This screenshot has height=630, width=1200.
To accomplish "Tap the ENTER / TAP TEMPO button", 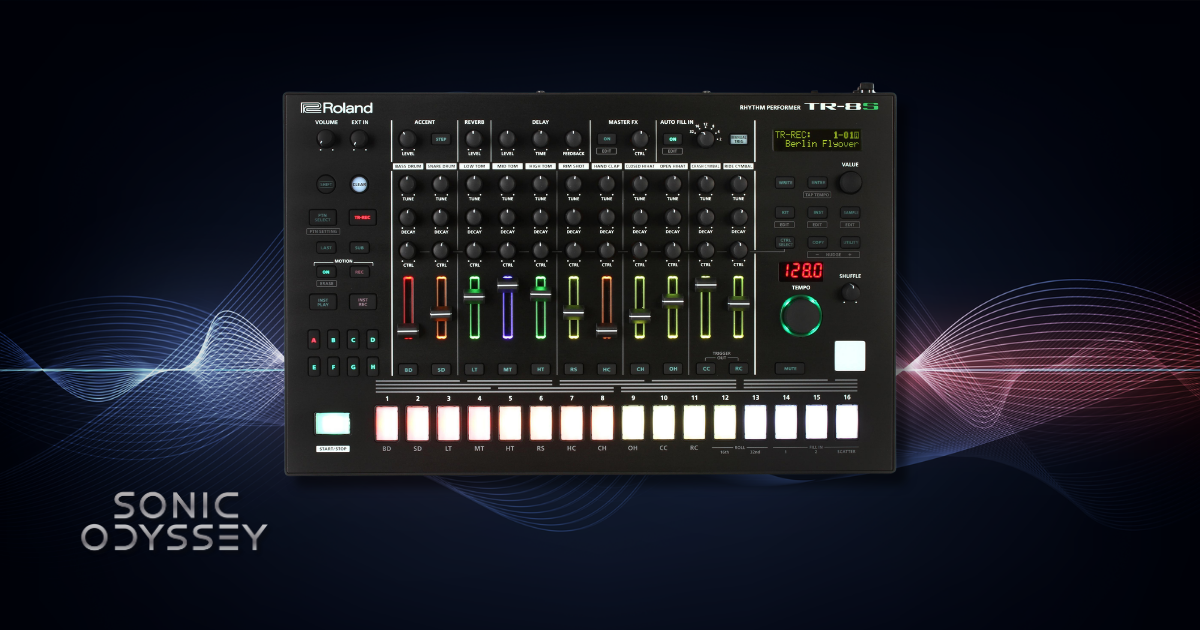I will (817, 182).
